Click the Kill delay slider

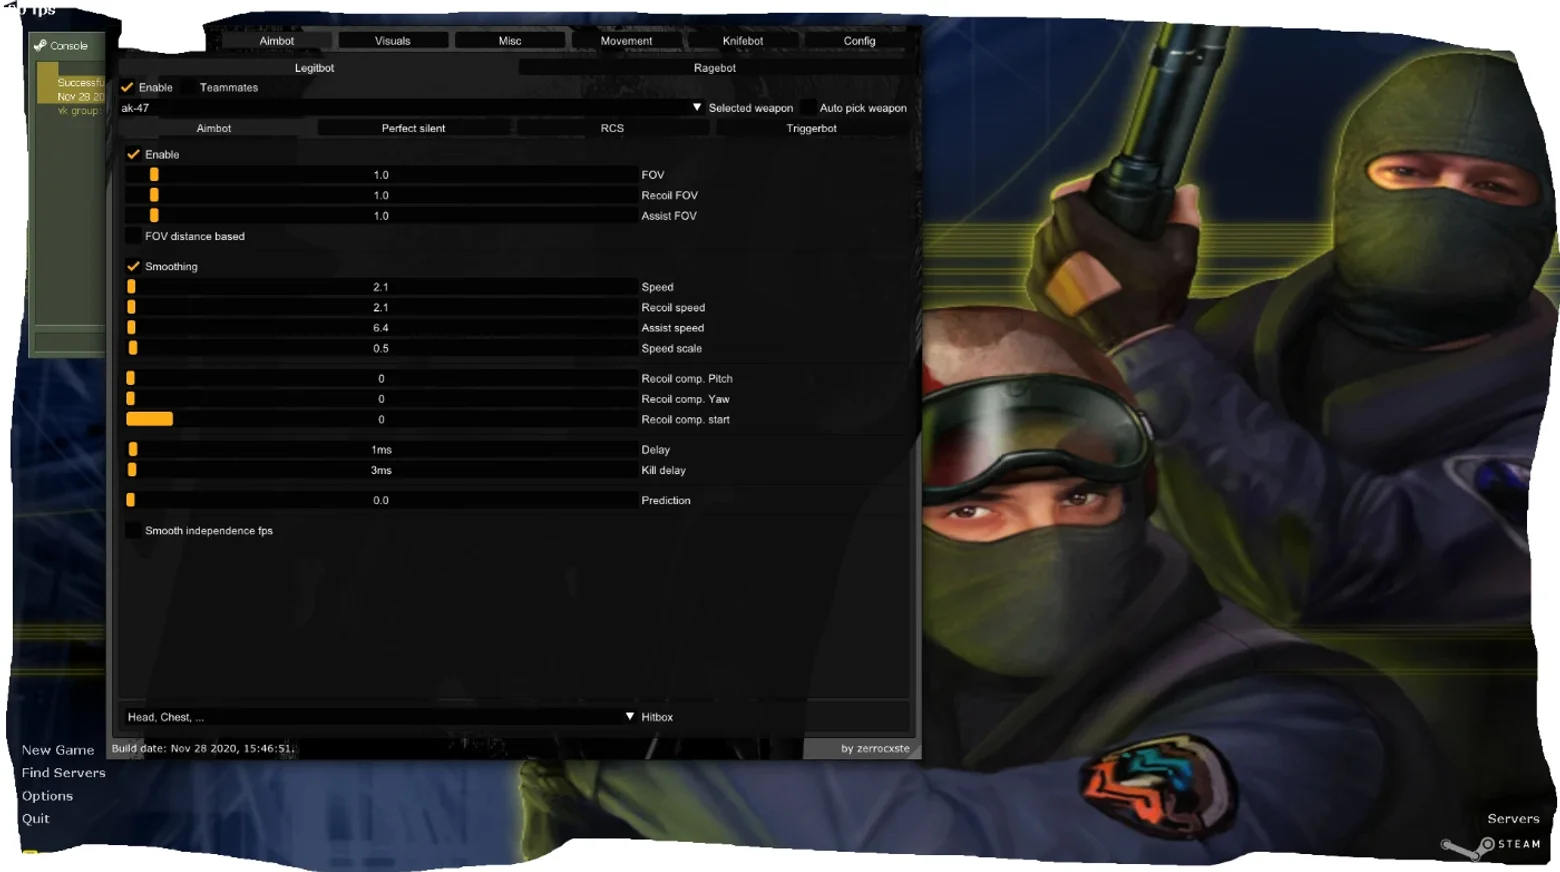click(x=381, y=470)
